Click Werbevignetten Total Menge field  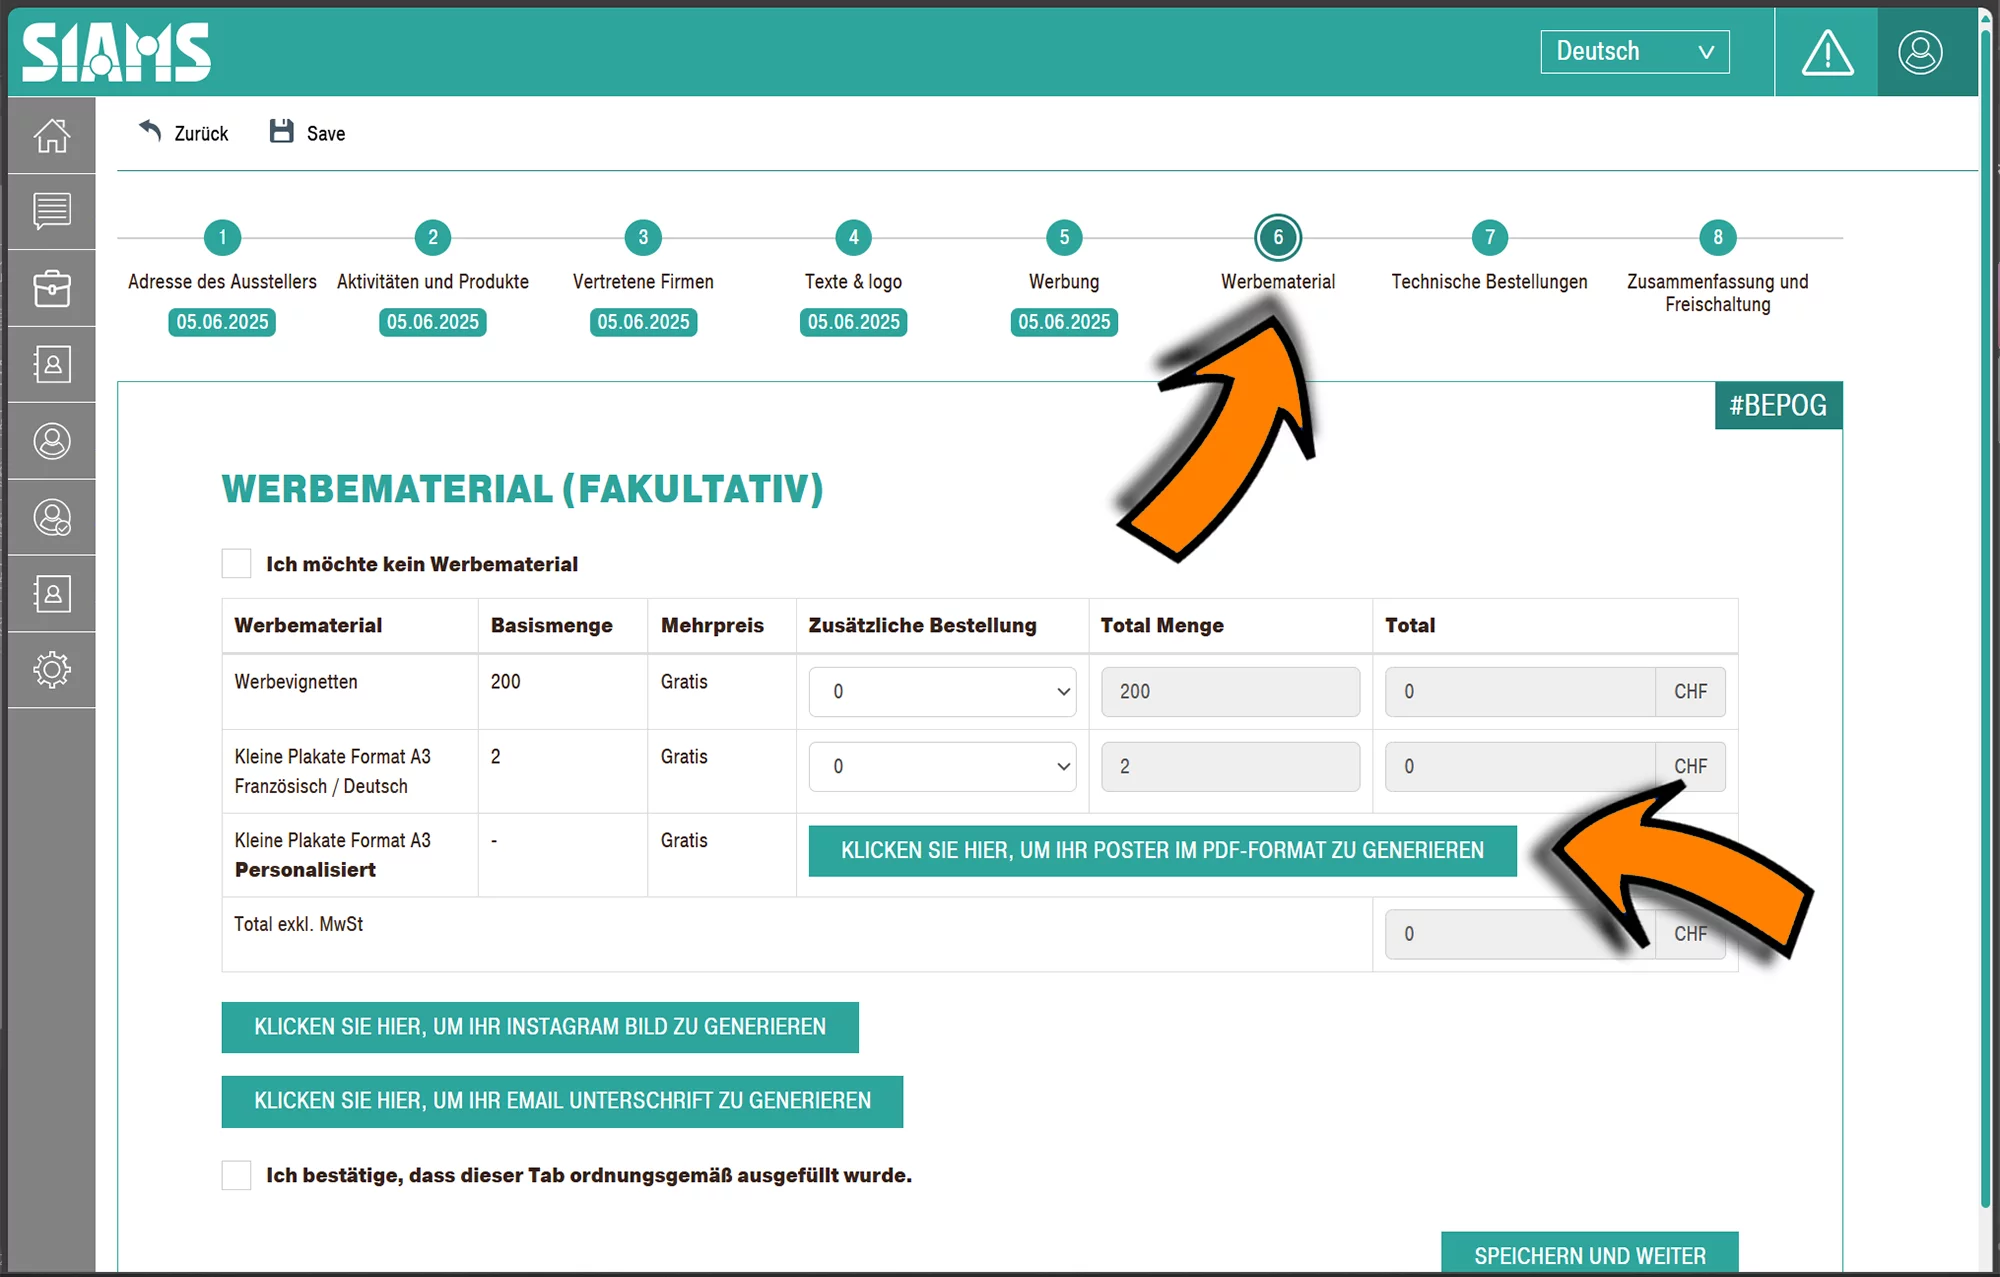click(x=1230, y=692)
